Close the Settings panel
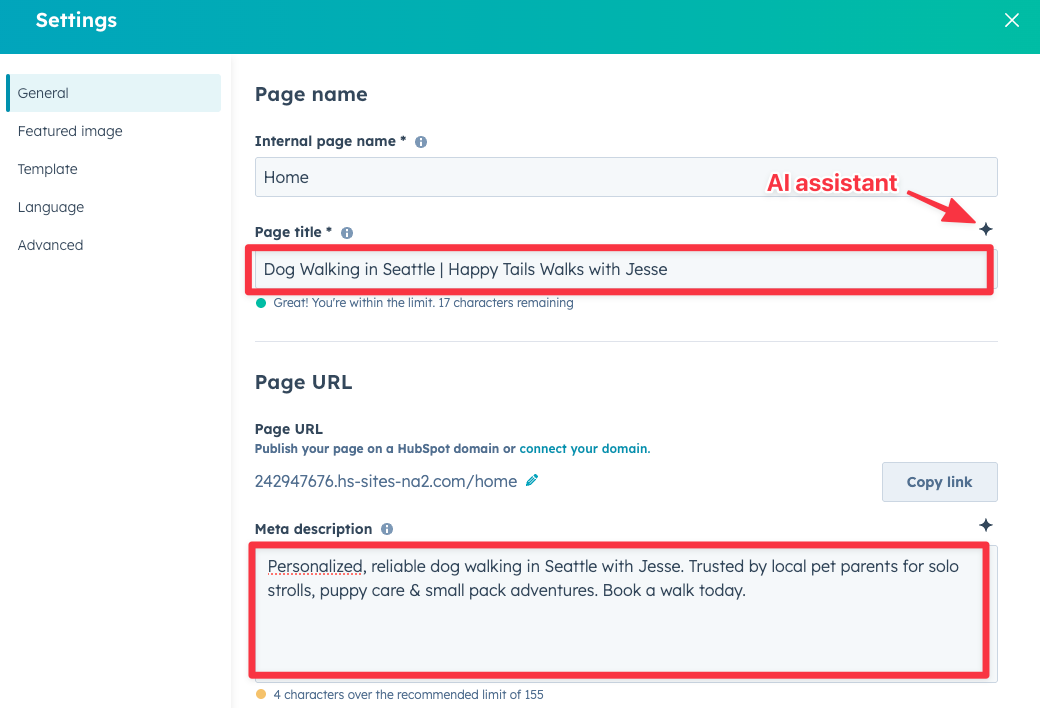The image size is (1040, 708). click(1011, 20)
